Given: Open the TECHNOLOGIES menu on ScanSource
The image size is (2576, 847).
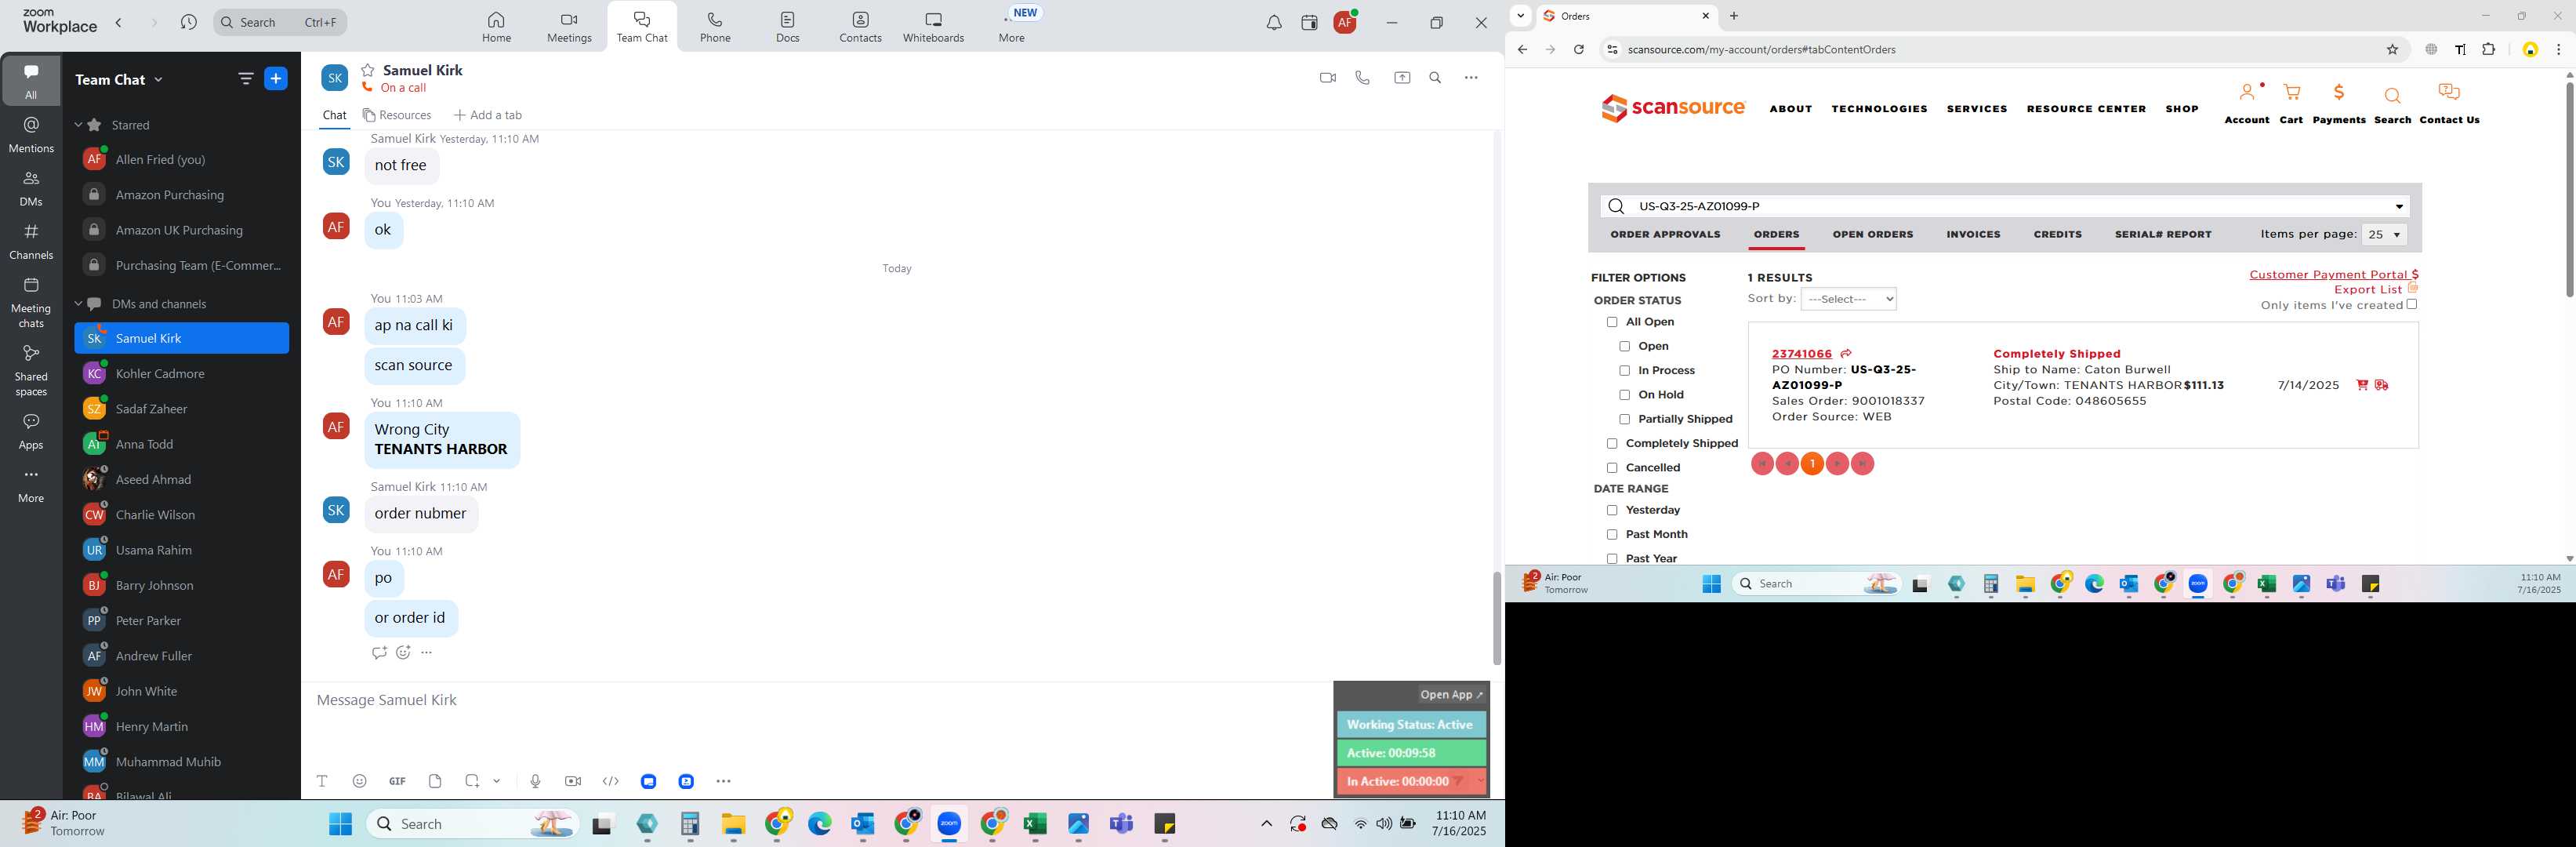Looking at the screenshot, I should click(1879, 109).
